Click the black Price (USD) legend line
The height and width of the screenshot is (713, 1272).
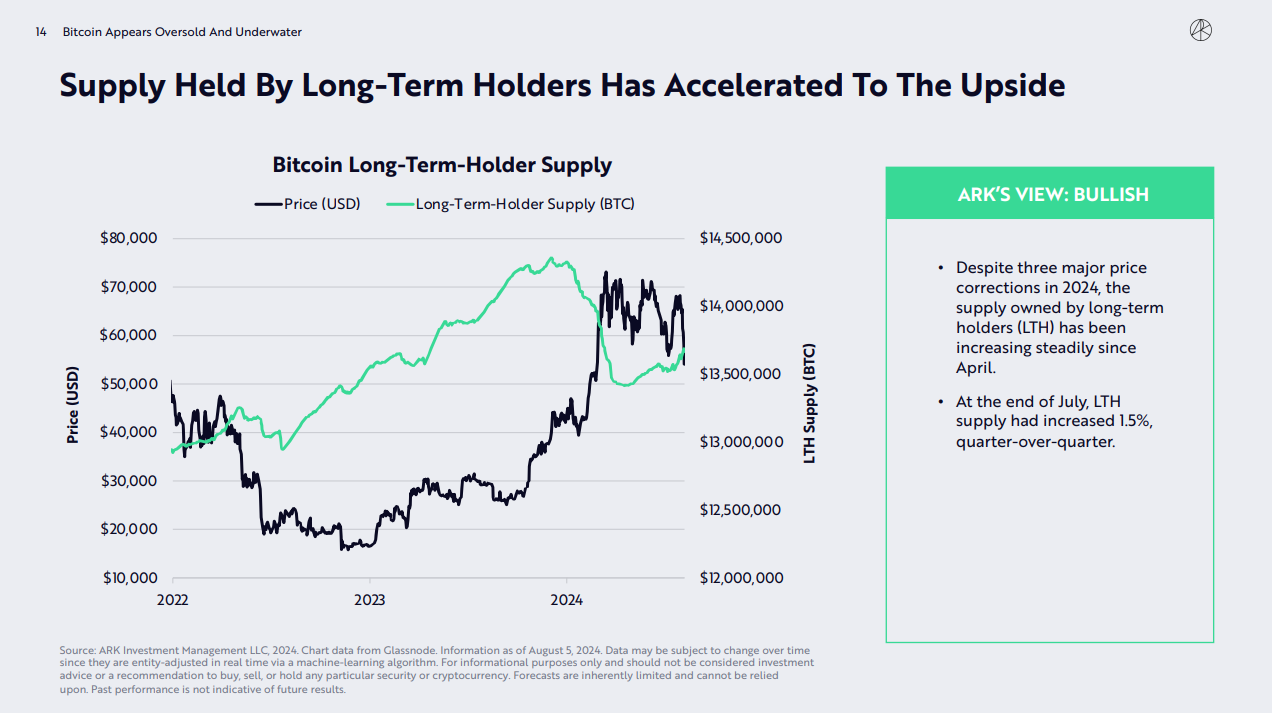tap(268, 204)
